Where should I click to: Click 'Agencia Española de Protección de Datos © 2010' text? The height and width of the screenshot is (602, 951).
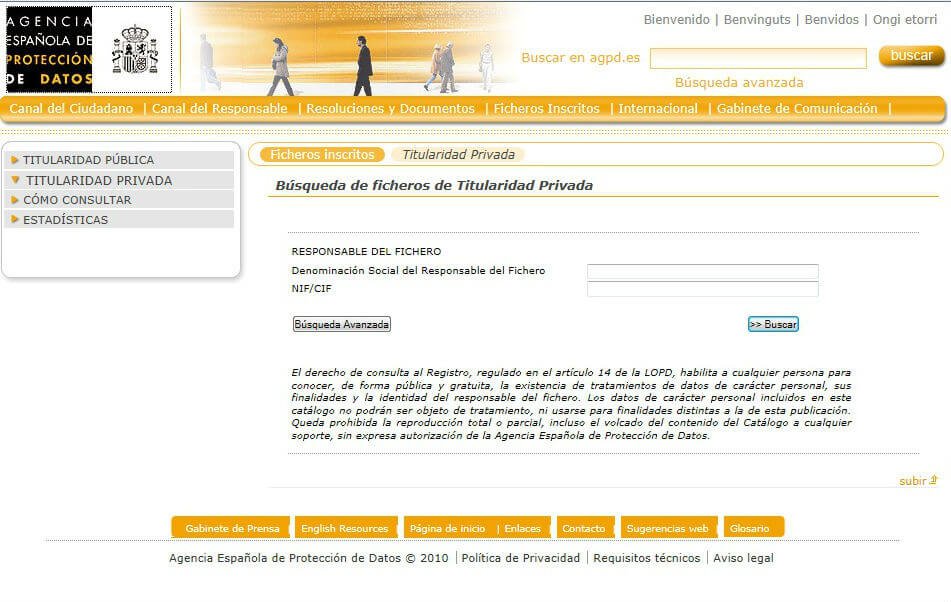coord(309,558)
